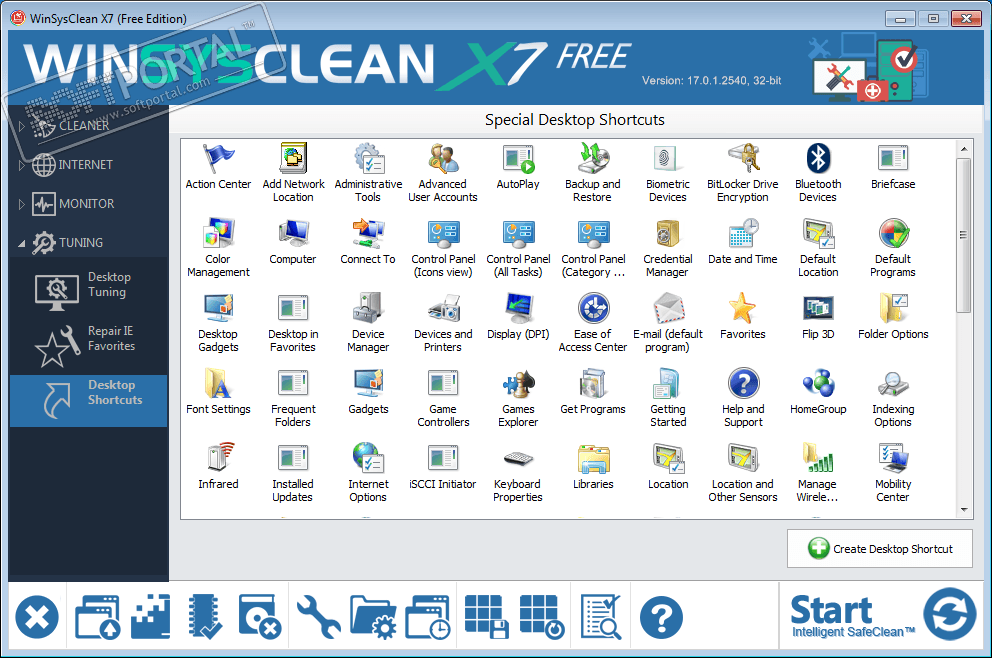Select the Flip 3D shortcut
Screen dimensions: 992x658
(x=818, y=316)
